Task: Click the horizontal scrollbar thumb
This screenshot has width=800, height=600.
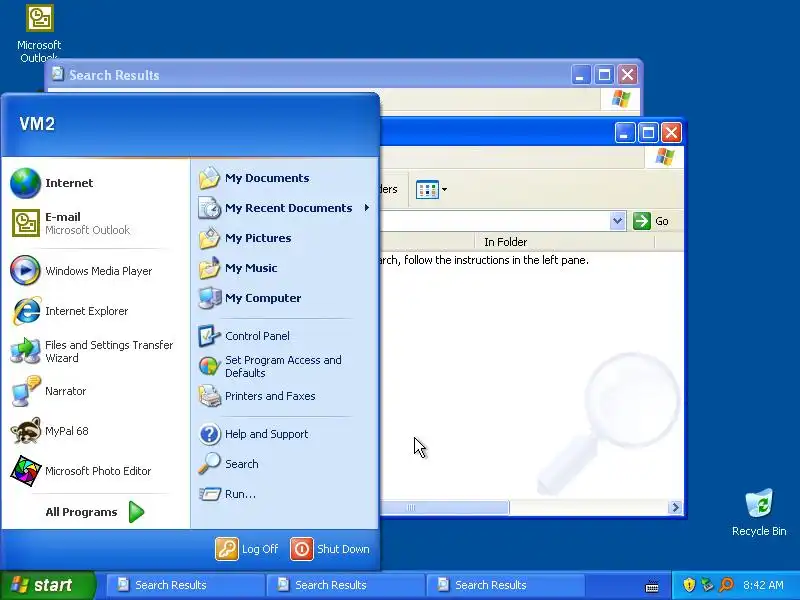Action: [444, 507]
